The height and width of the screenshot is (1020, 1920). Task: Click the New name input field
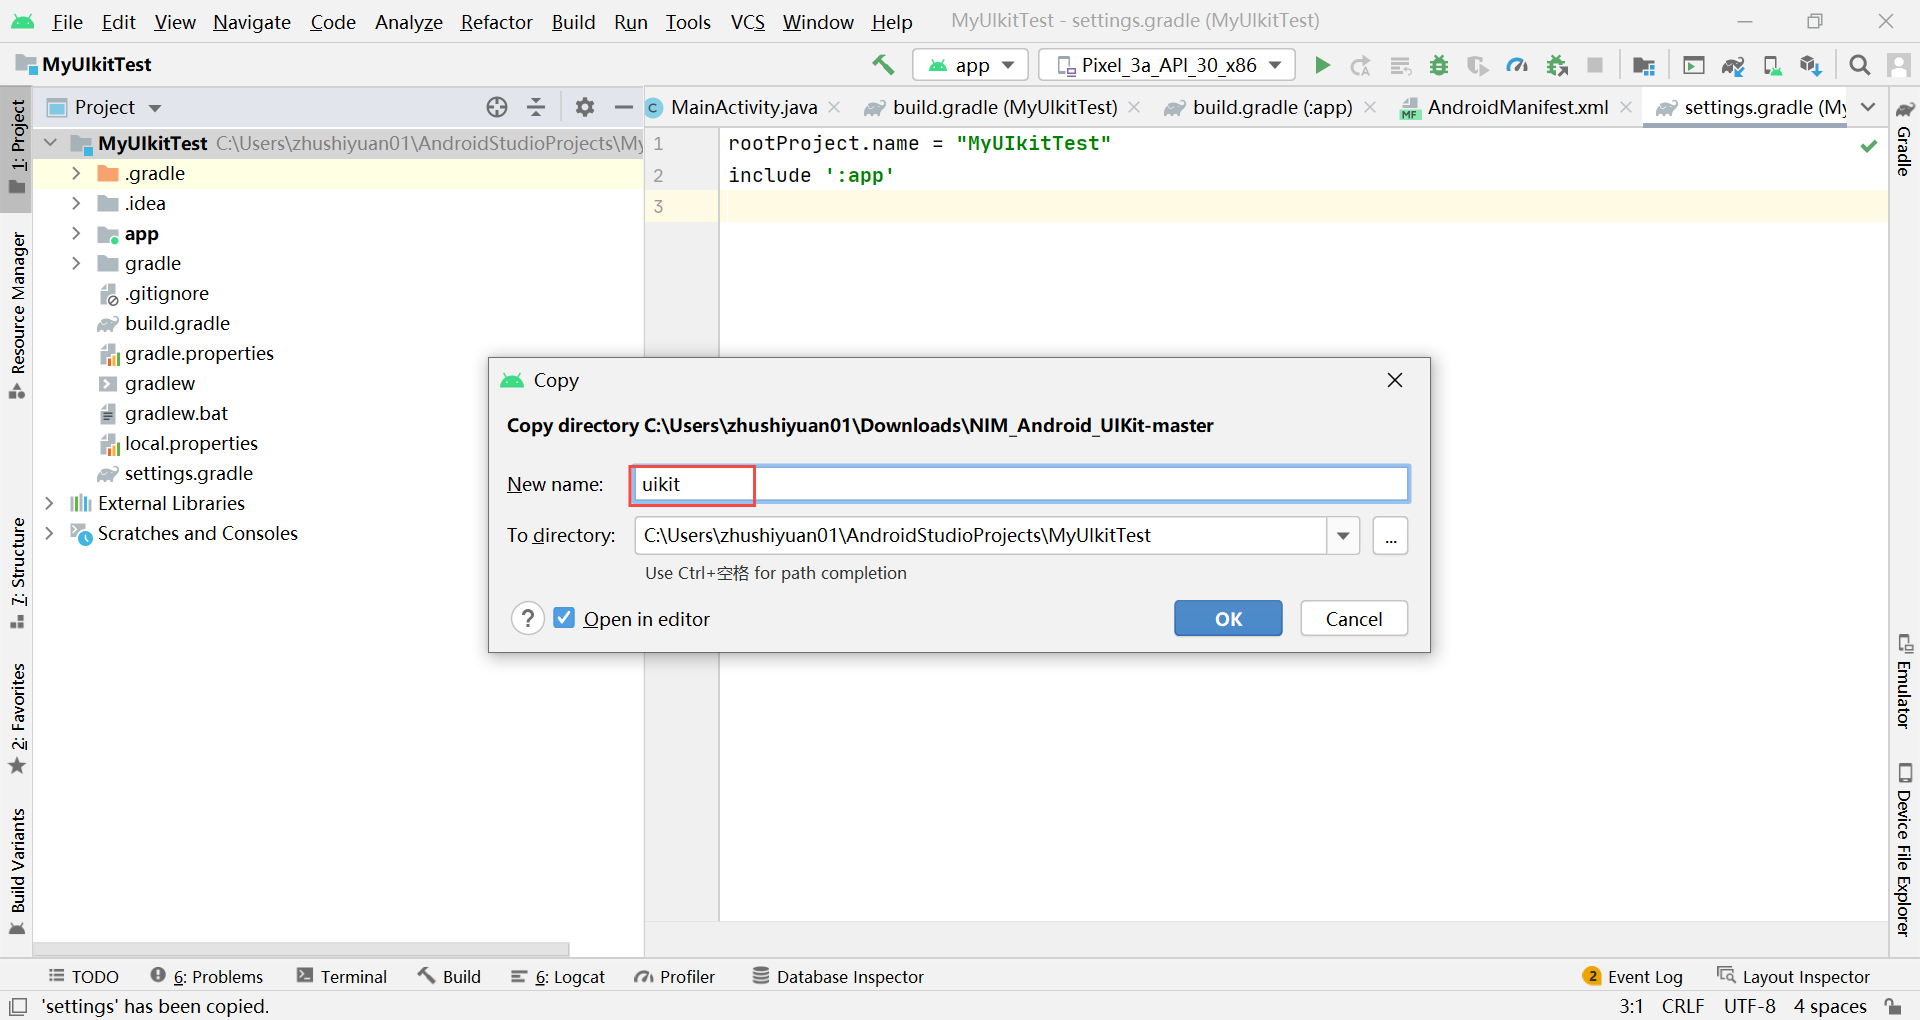1019,484
